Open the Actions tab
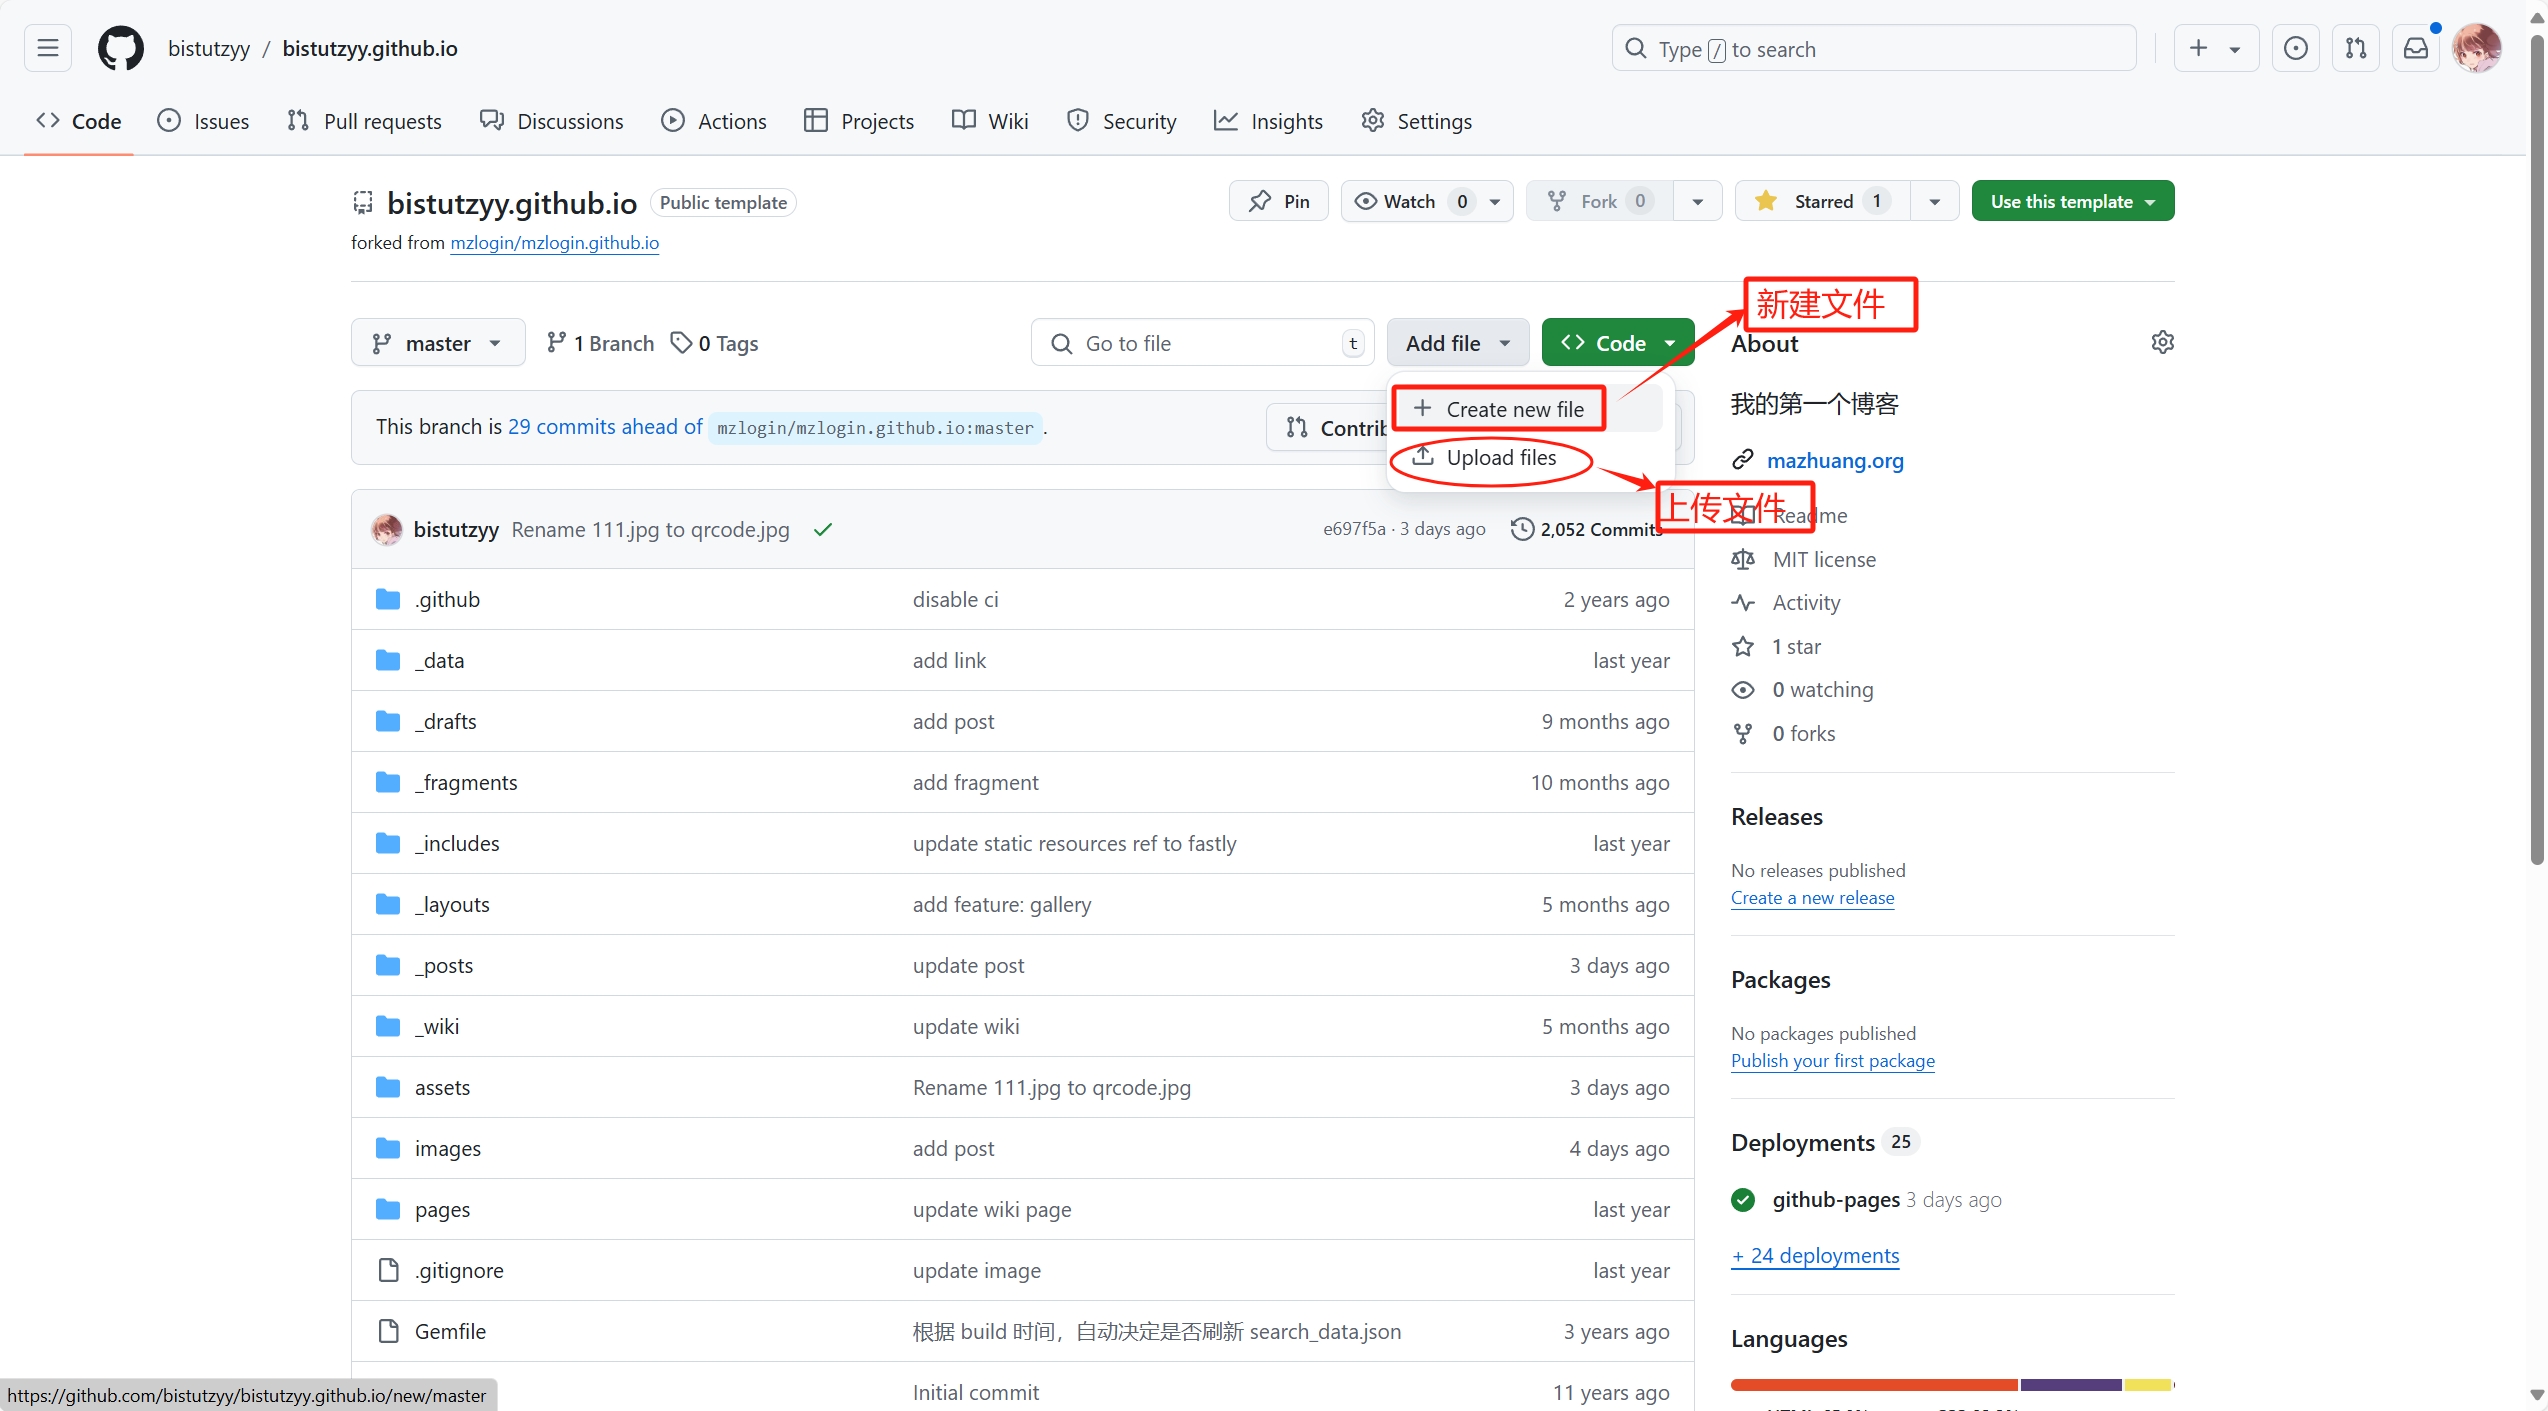 point(714,121)
